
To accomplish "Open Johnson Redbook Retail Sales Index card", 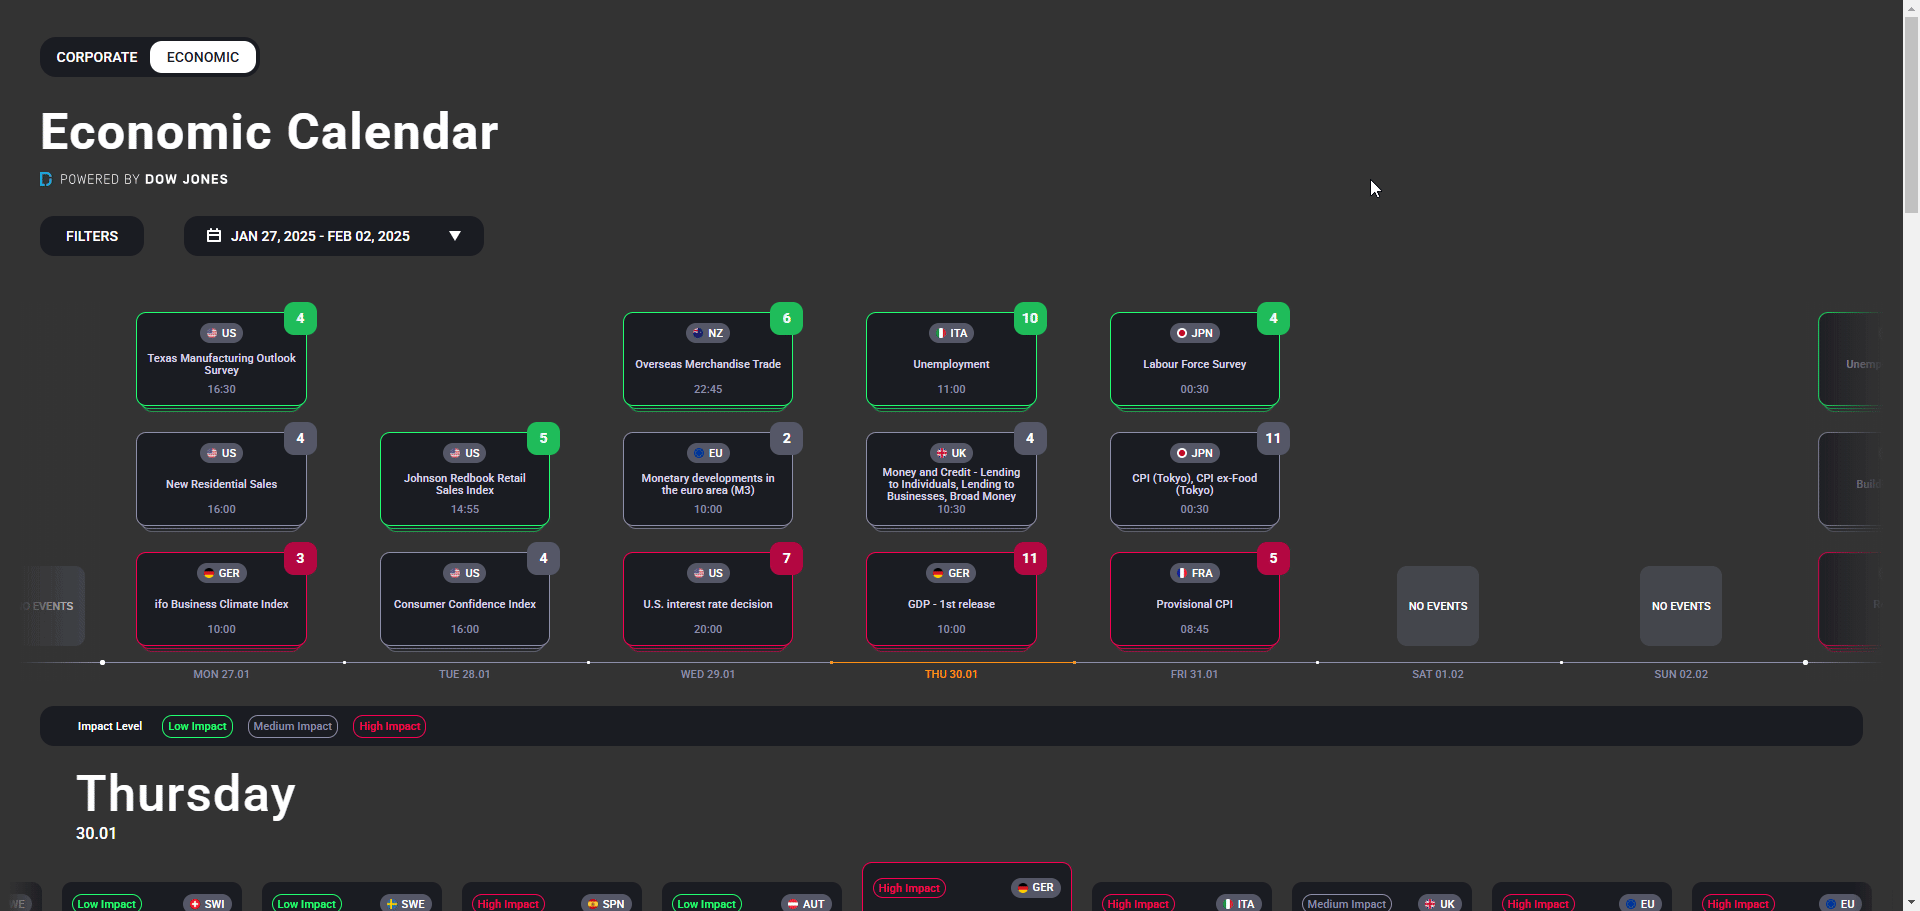I will point(465,480).
